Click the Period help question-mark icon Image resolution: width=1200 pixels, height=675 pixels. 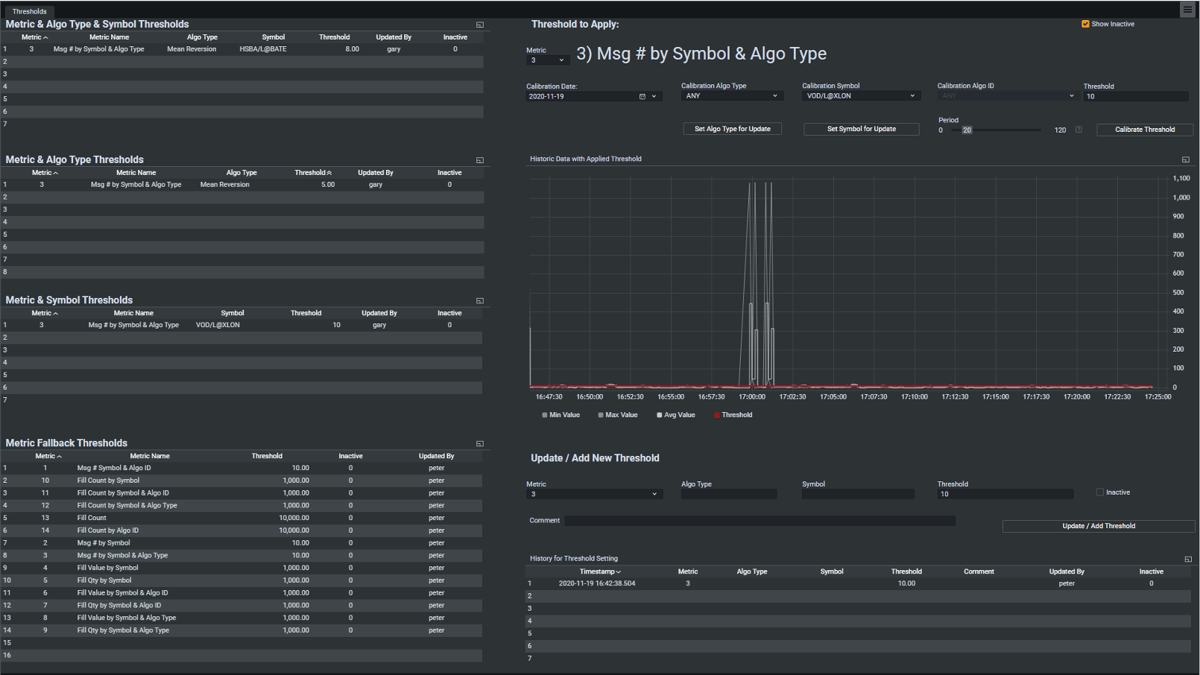1078,130
